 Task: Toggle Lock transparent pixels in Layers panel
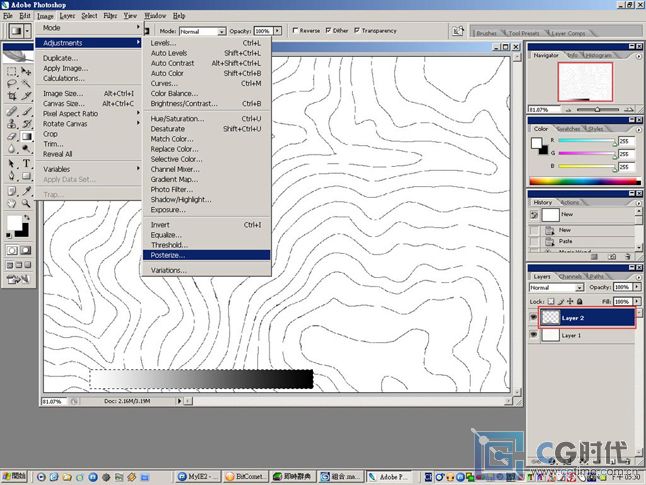[550, 302]
